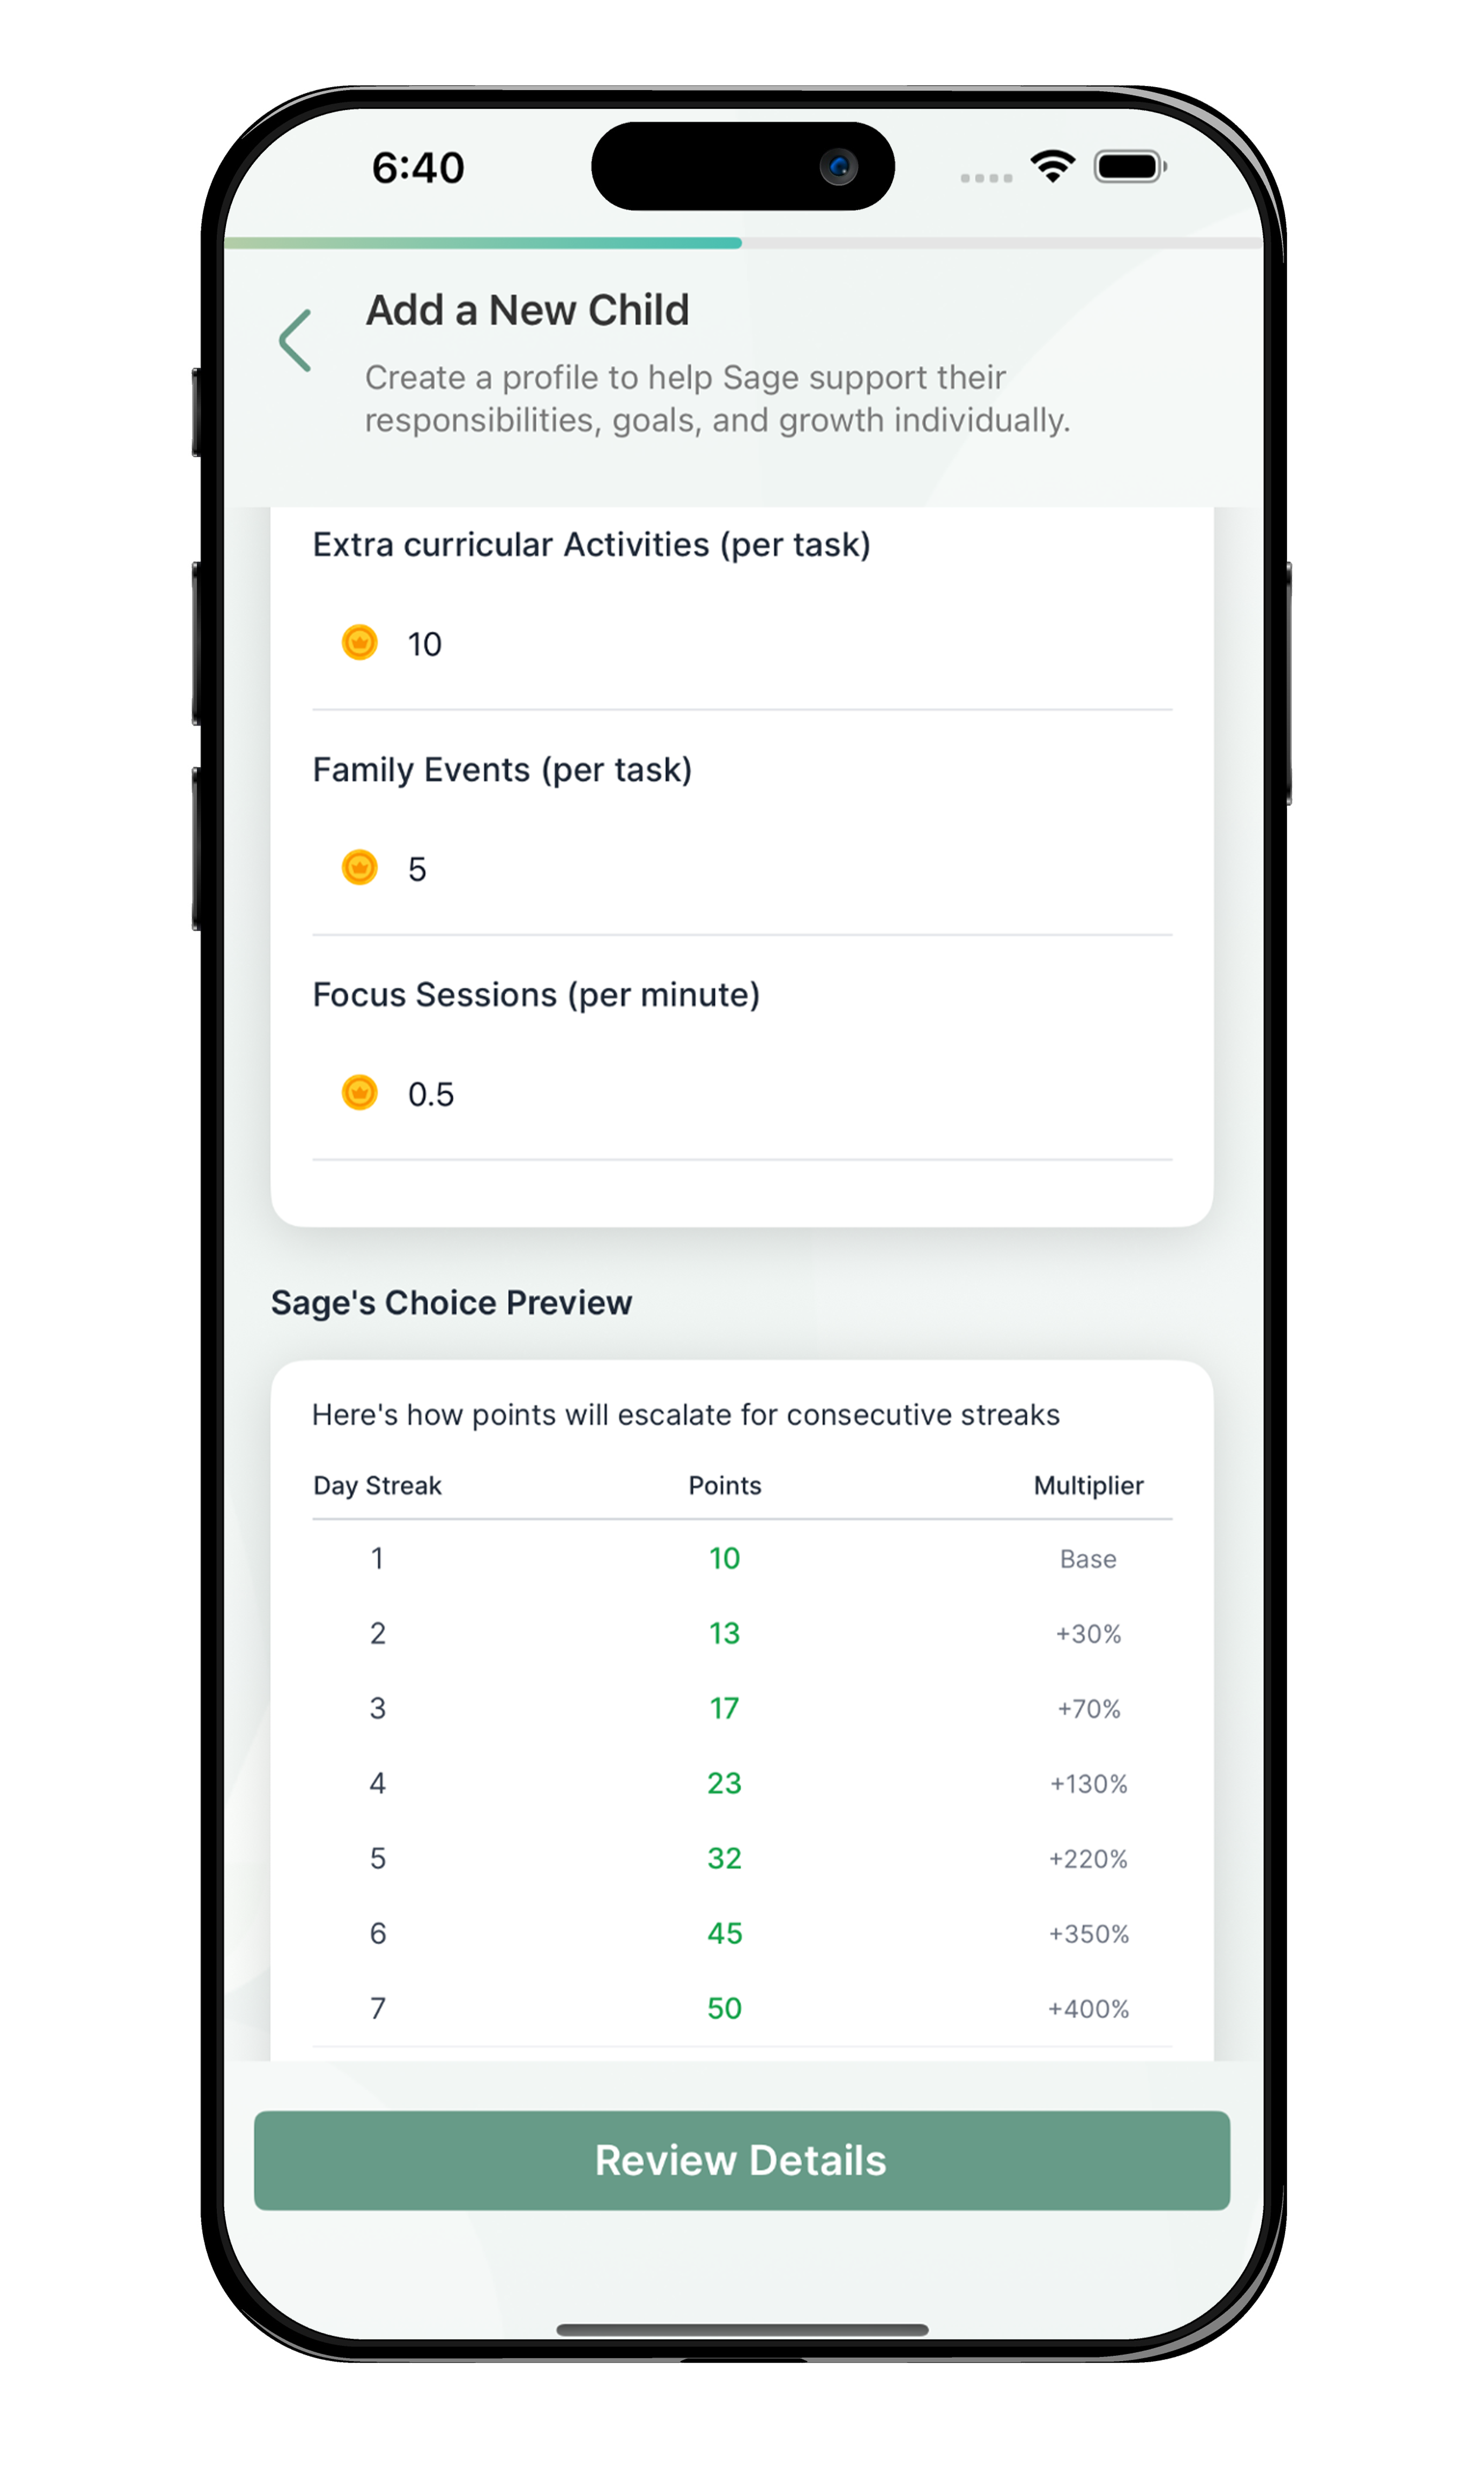This screenshot has height=2474, width=1484.
Task: Tap the back arrow chevron
Action: click(x=296, y=341)
